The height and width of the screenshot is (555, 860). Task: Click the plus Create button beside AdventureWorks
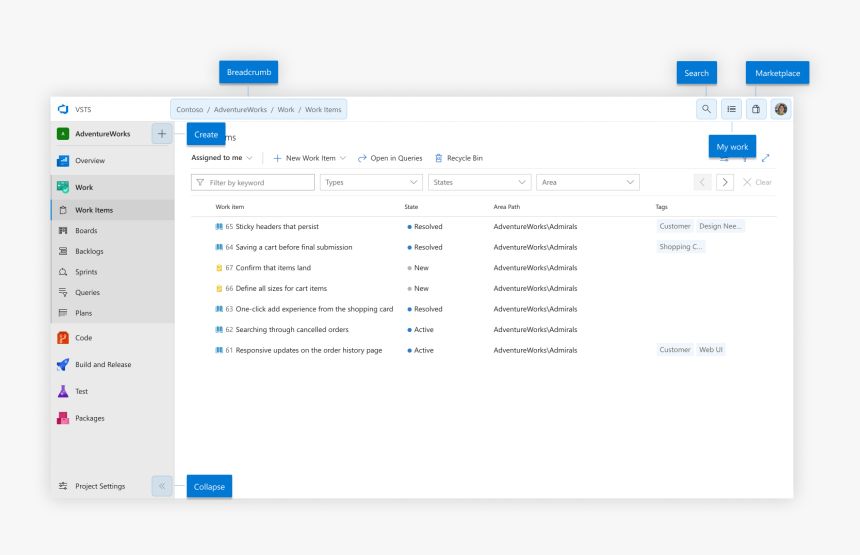162,133
